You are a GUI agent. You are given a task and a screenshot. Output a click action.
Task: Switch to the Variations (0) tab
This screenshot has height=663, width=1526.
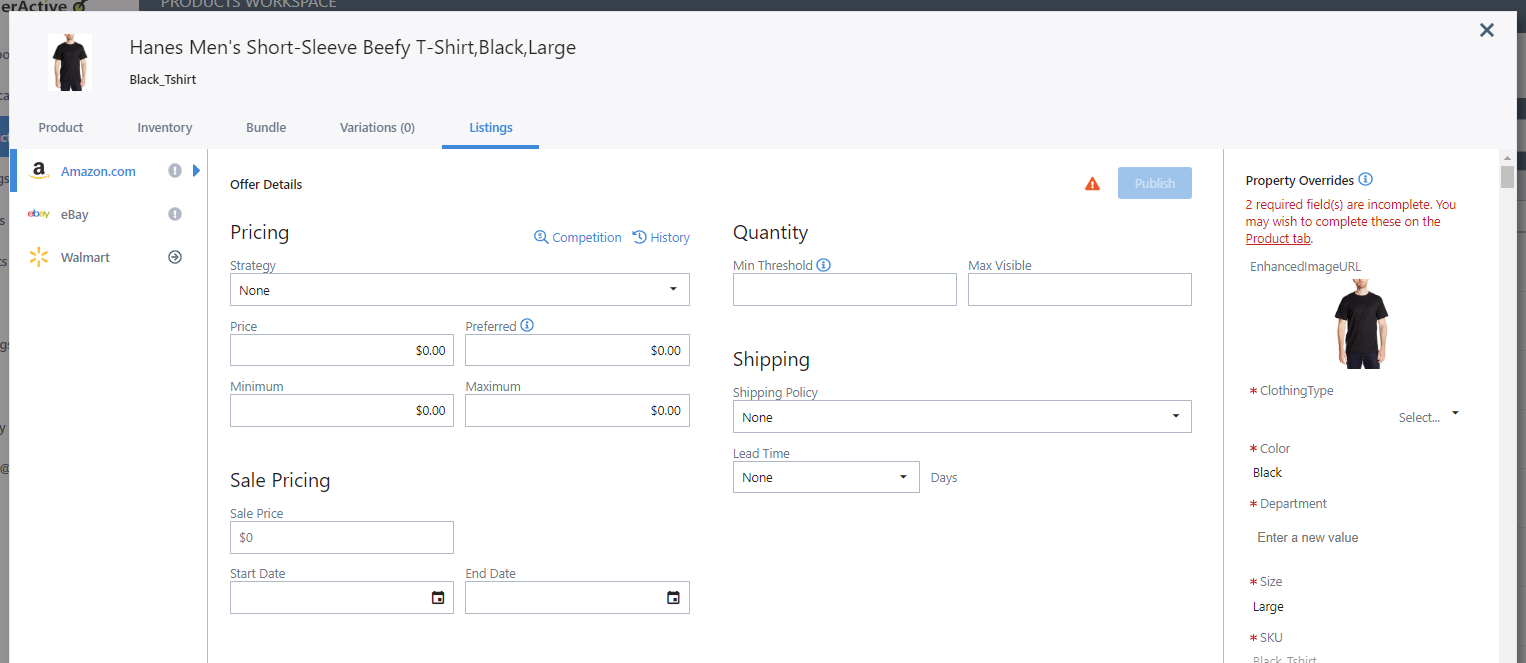(x=378, y=127)
